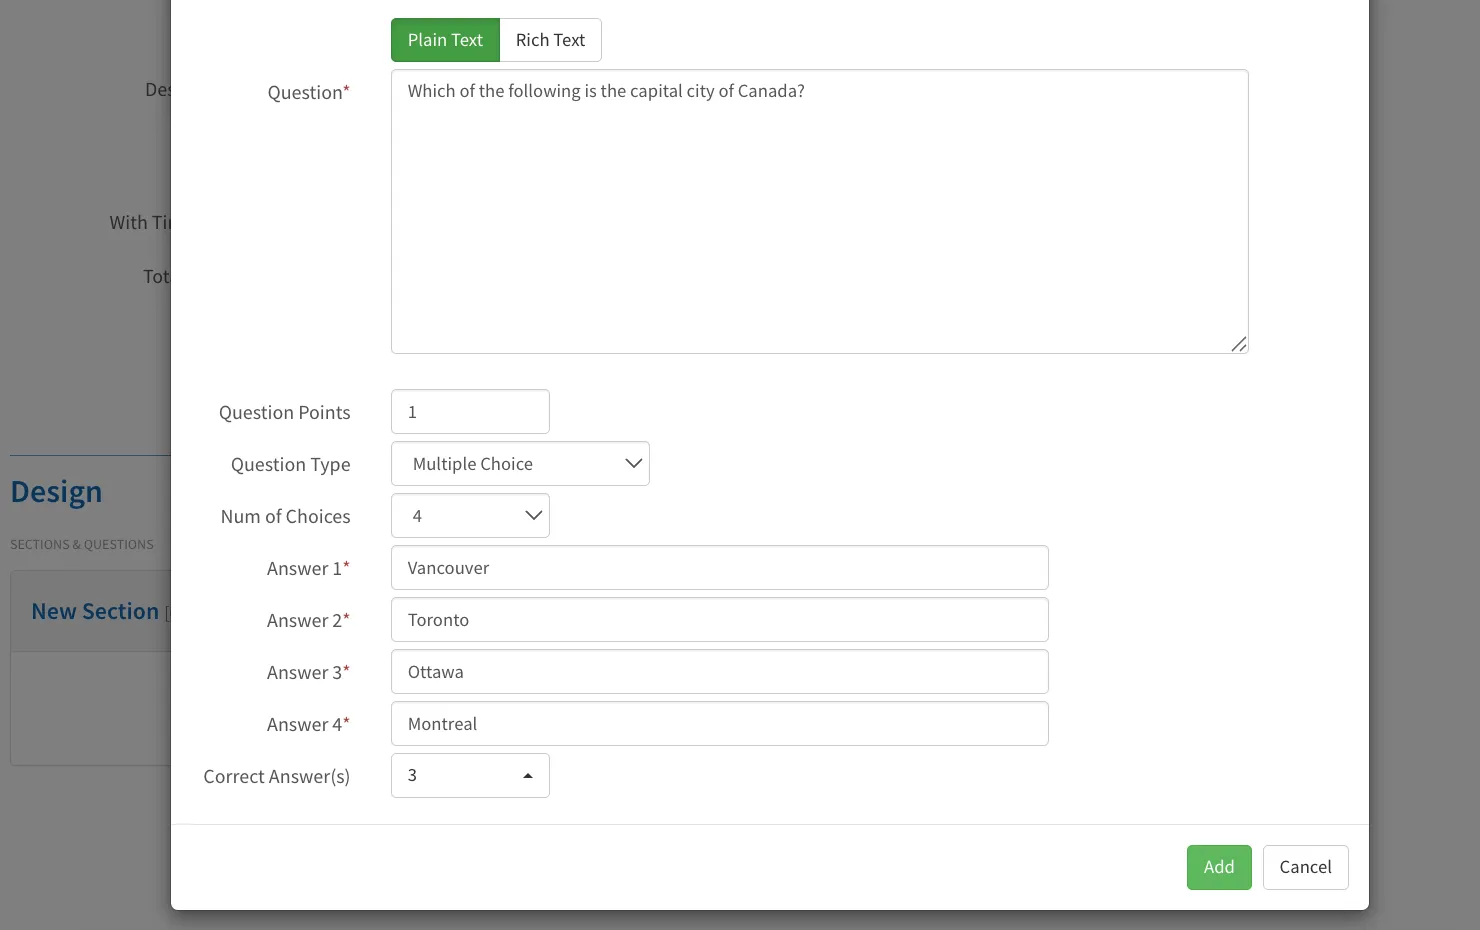Screen dimensions: 1480x930
Task: Open the Question Type dropdown
Action: click(x=520, y=464)
